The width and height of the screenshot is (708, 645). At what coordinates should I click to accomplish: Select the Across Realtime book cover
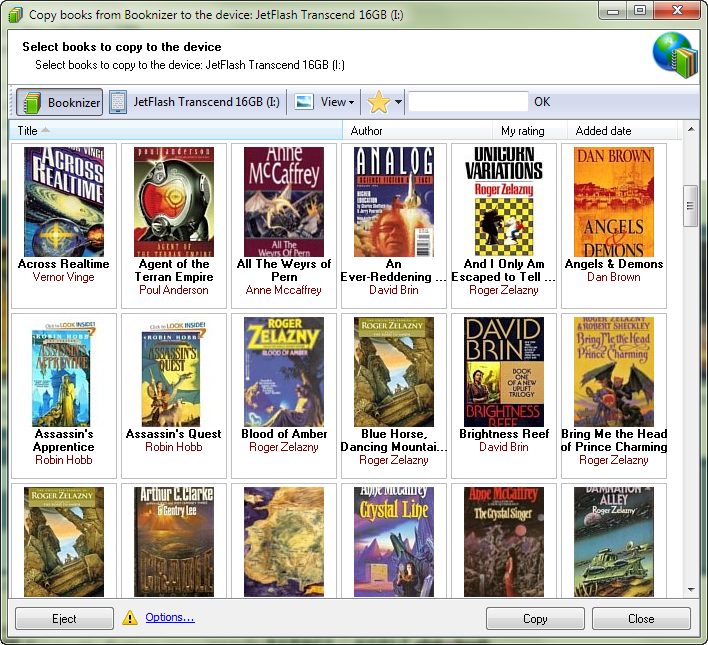pyautogui.click(x=64, y=201)
